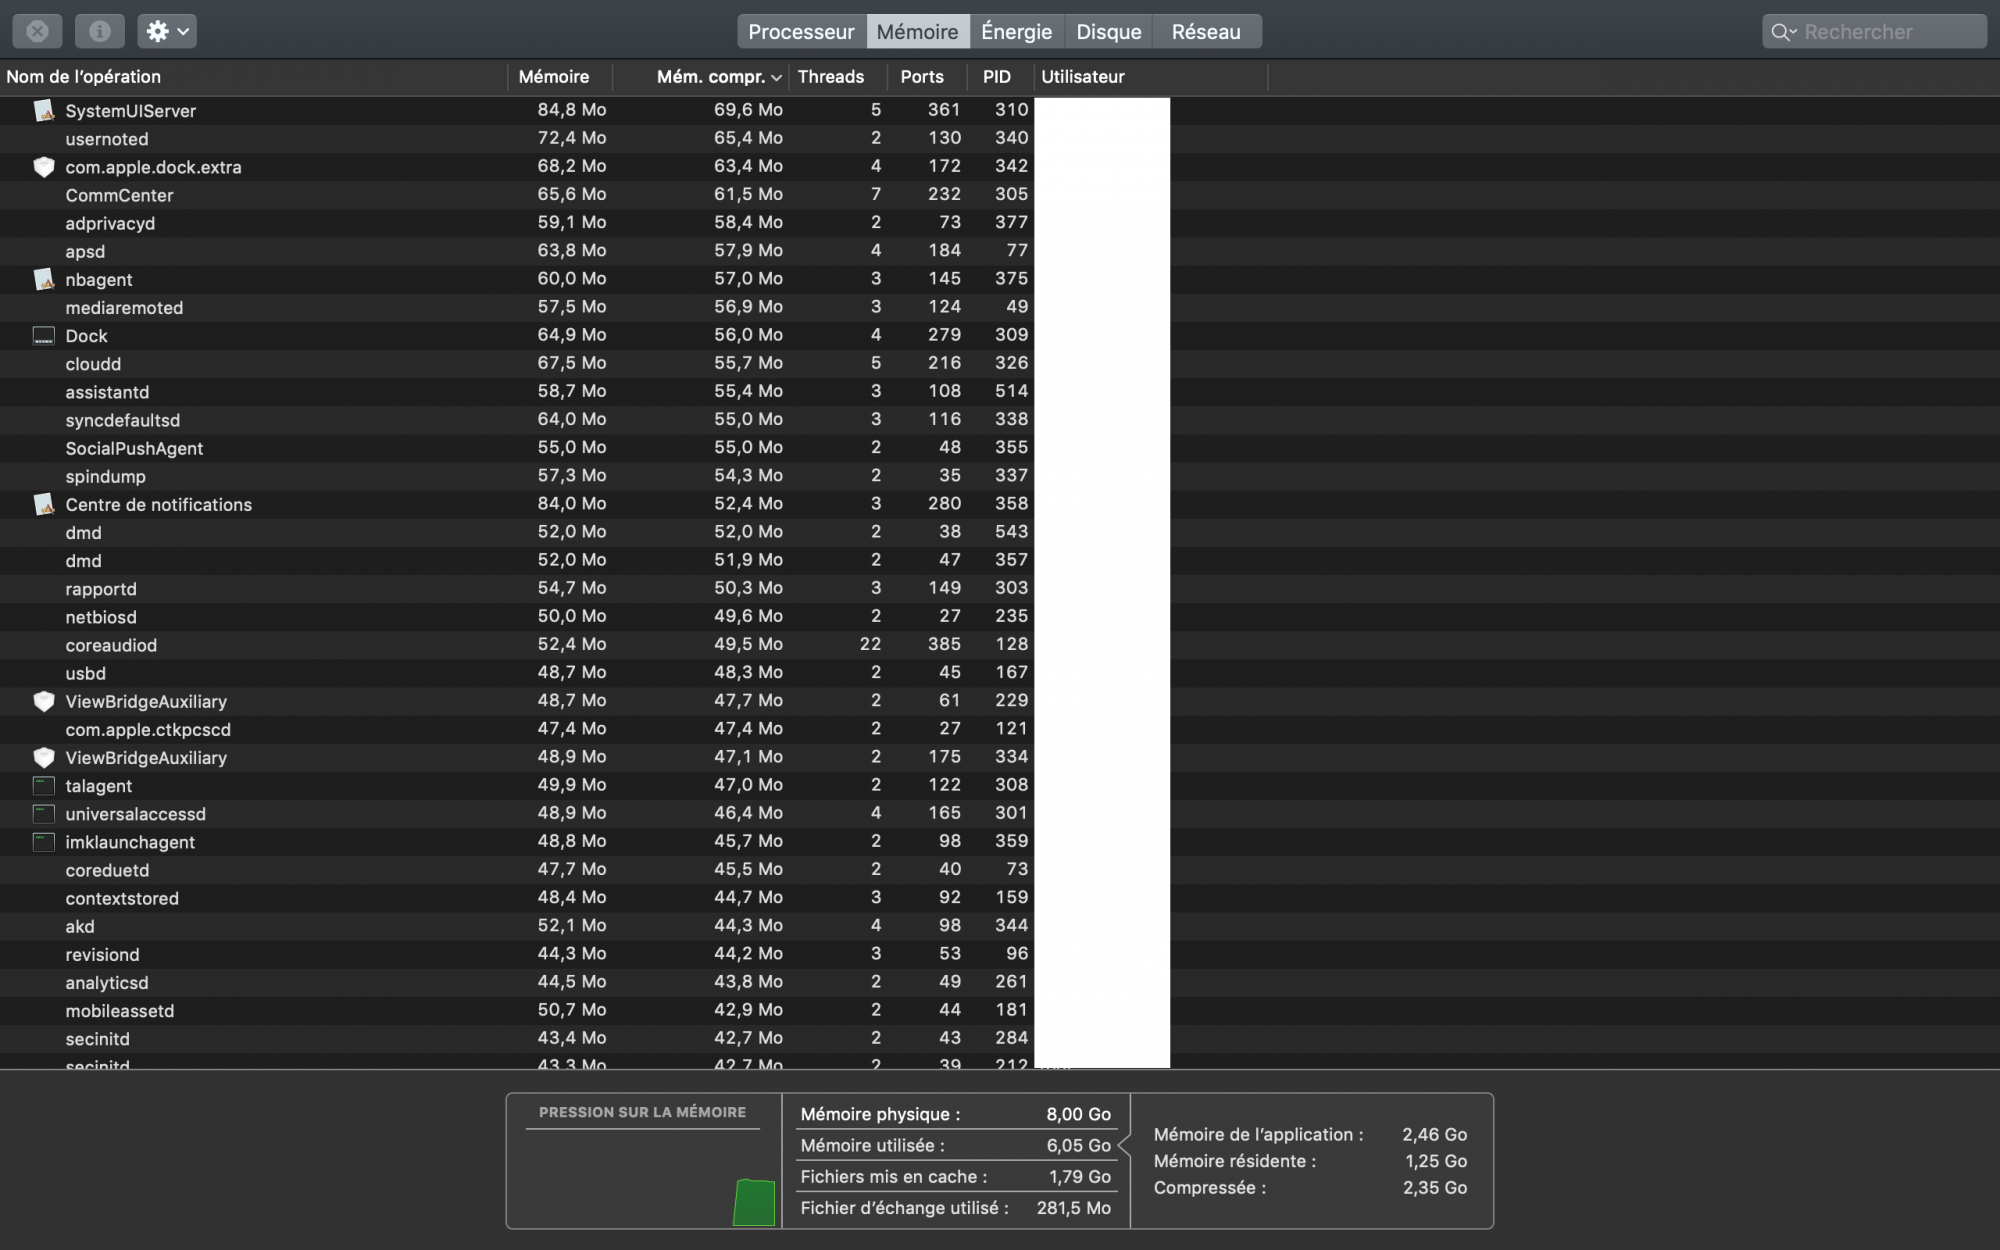Select shield icon of ViewBridgeAuxiliary PID 229
The image size is (2000, 1250).
tap(43, 701)
